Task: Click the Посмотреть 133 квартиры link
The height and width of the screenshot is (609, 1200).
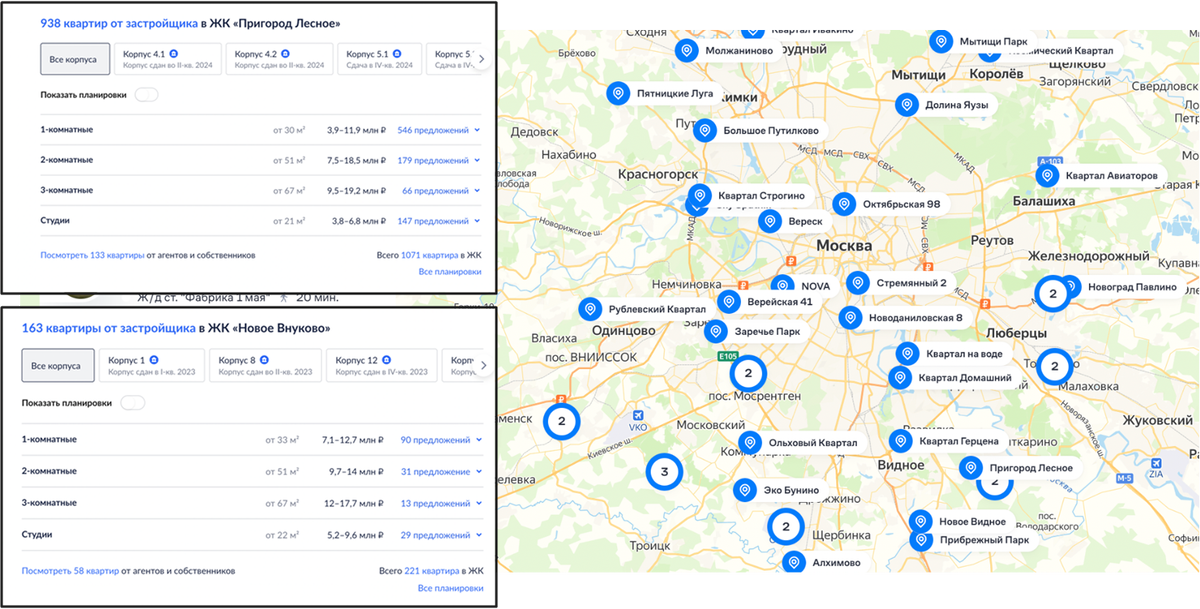Action: click(92, 255)
